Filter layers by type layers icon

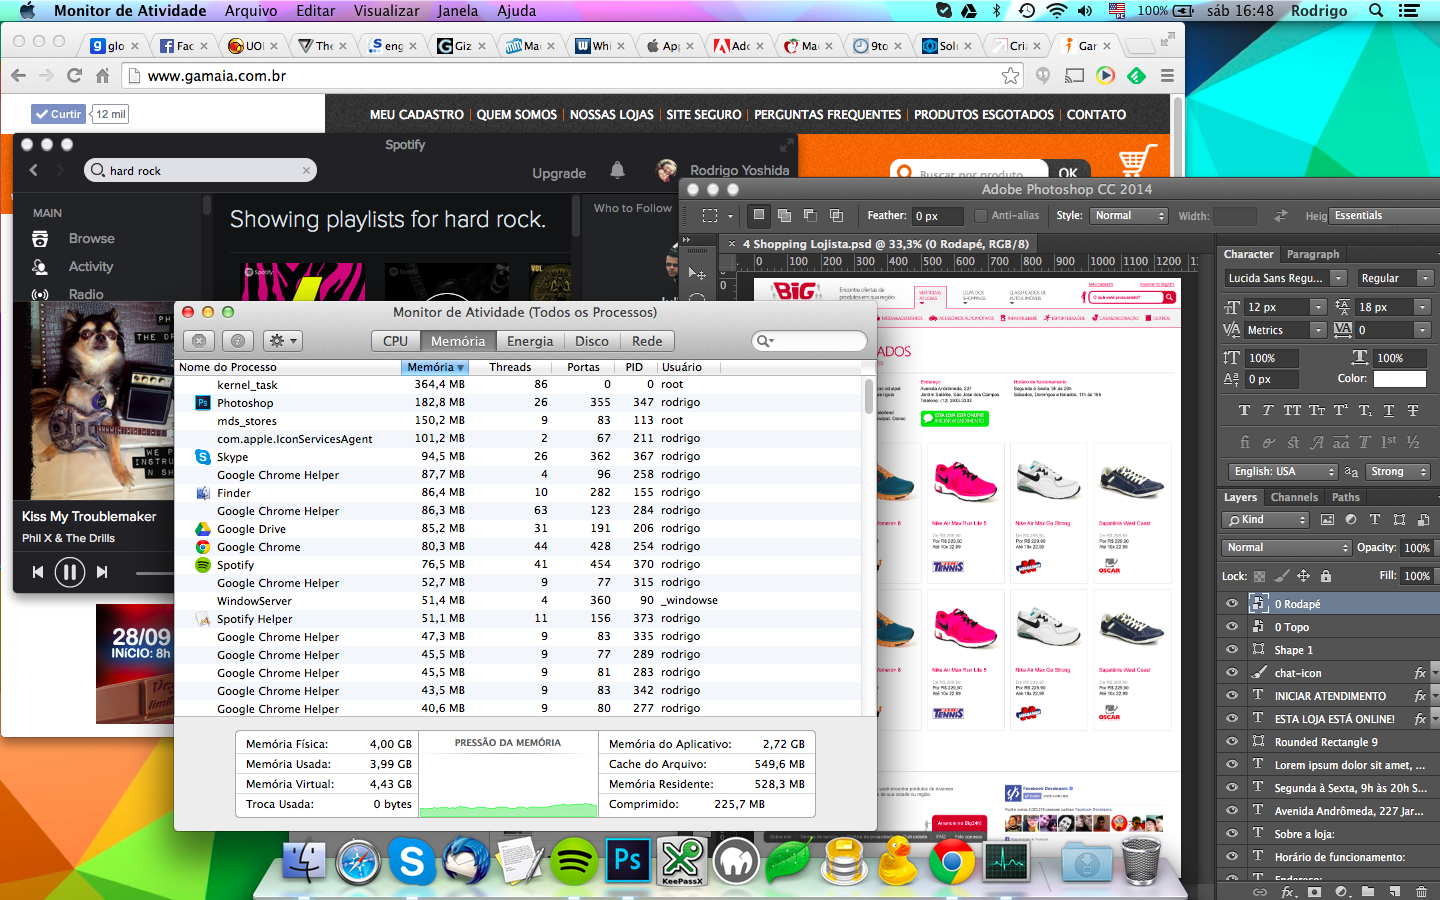coord(1375,520)
